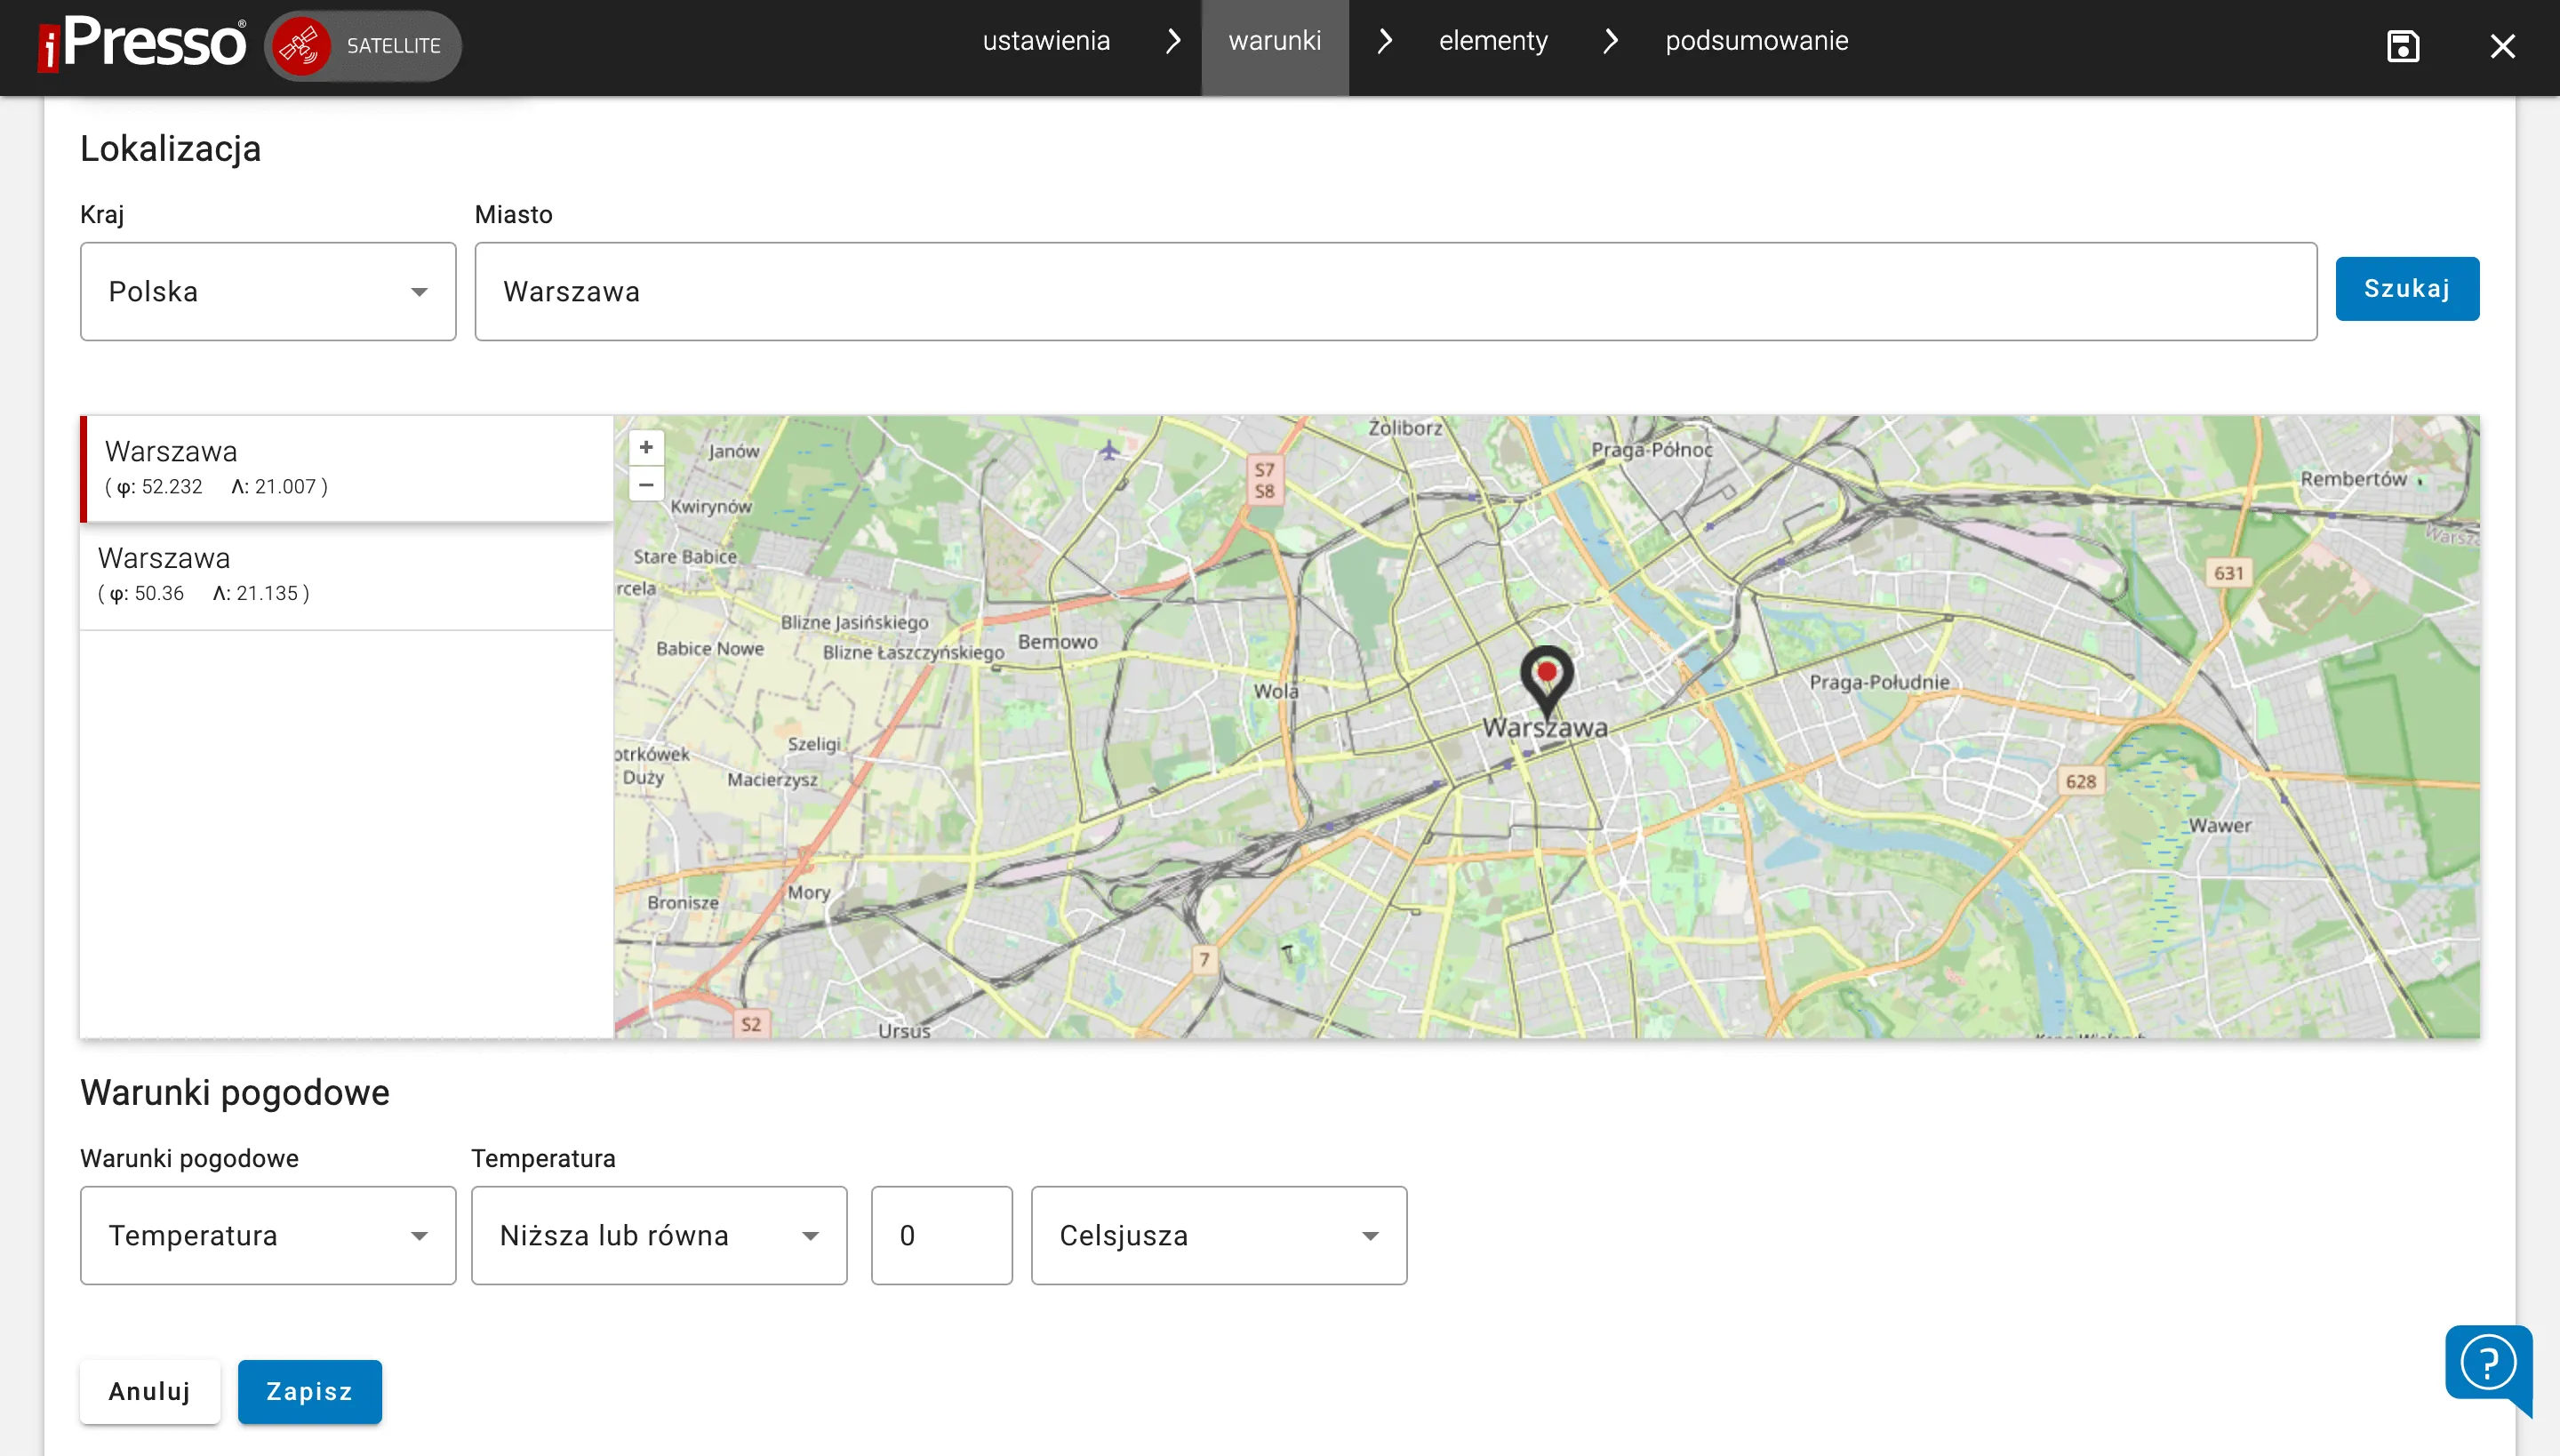Click the save disk icon in header
Screen dimensions: 2560x1456
2402,46
